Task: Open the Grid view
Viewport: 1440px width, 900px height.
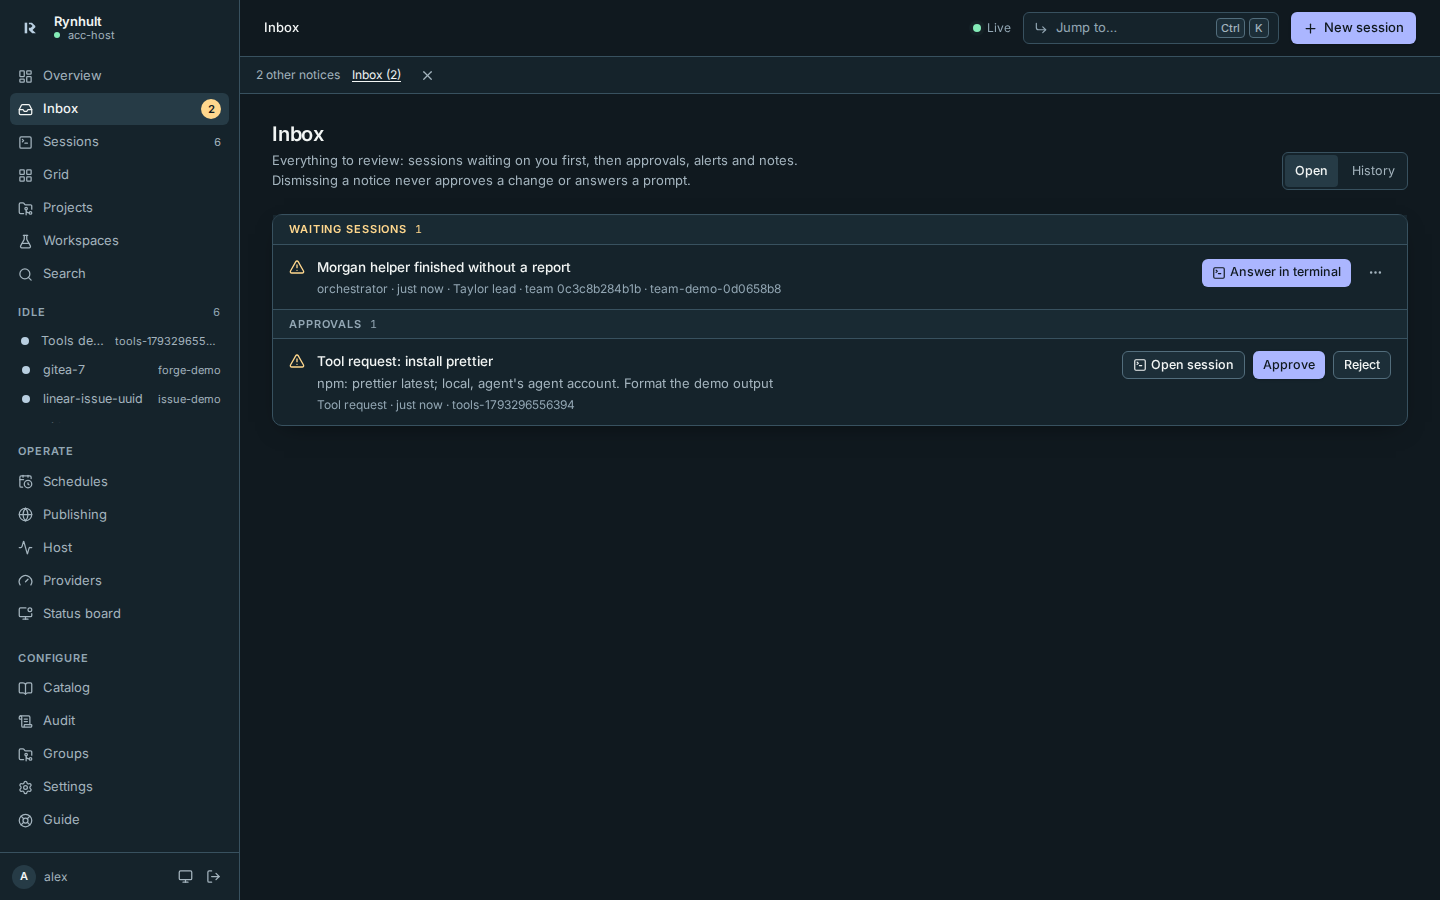Action: [x=119, y=175]
